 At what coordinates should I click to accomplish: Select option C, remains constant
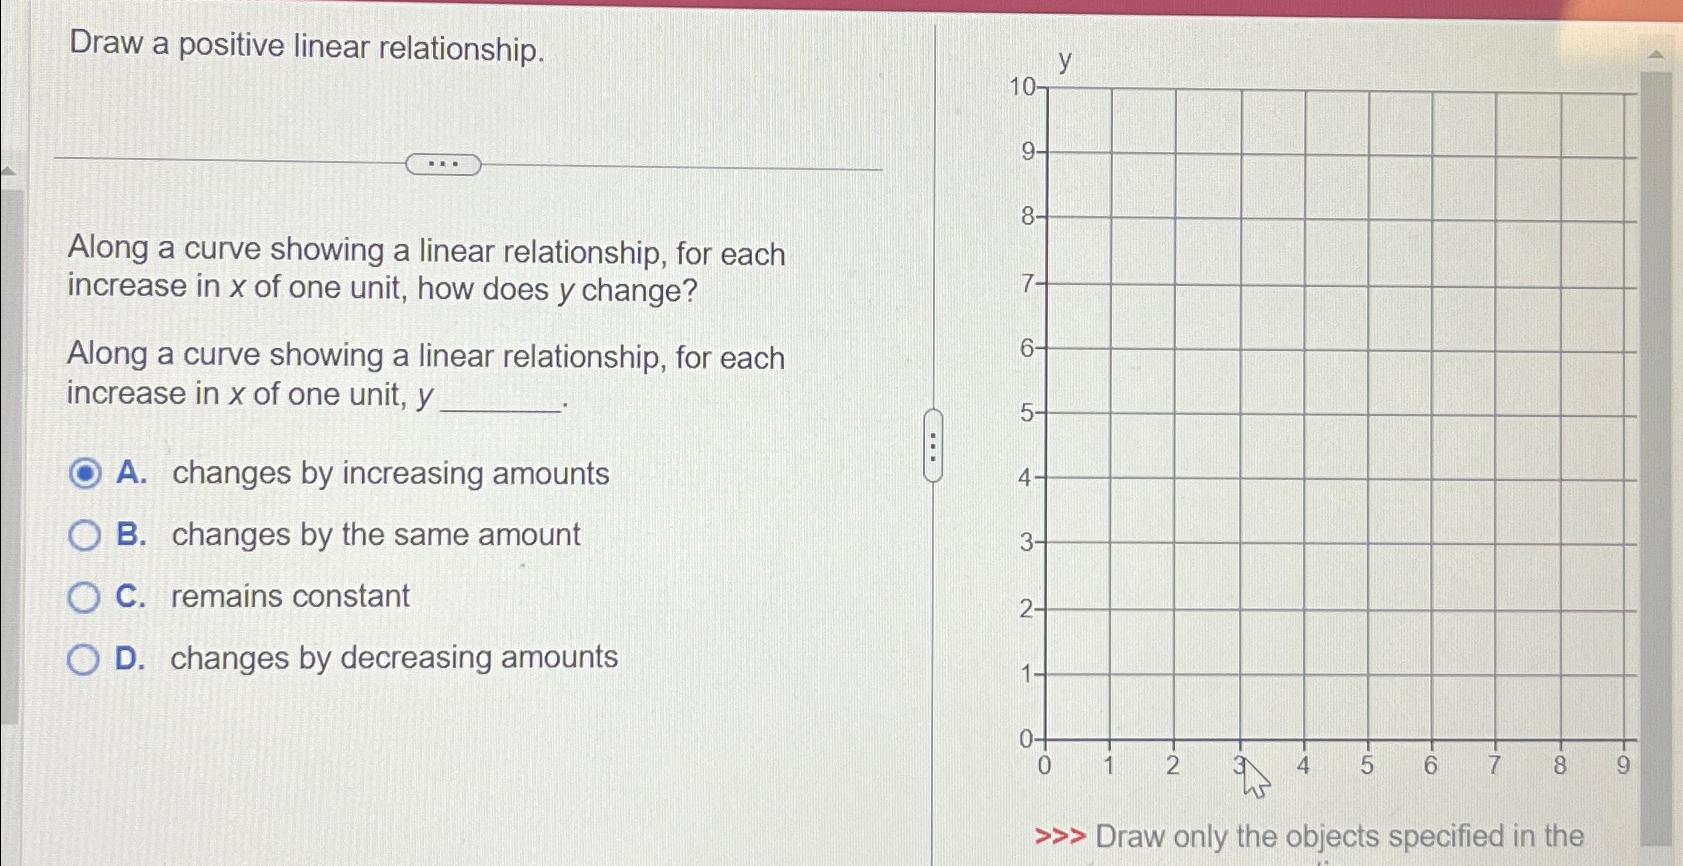(x=86, y=597)
